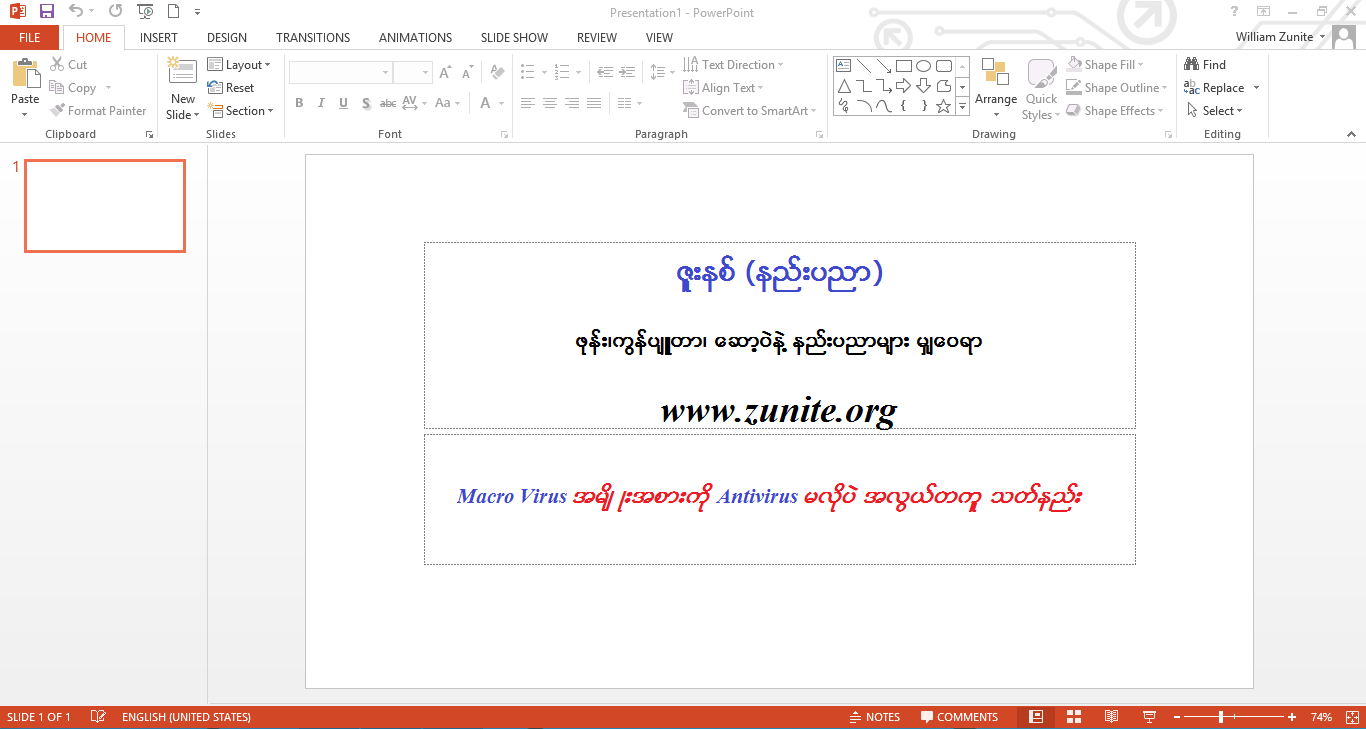Click Convert to SmartArt button
This screenshot has height=729, width=1366.
point(750,111)
